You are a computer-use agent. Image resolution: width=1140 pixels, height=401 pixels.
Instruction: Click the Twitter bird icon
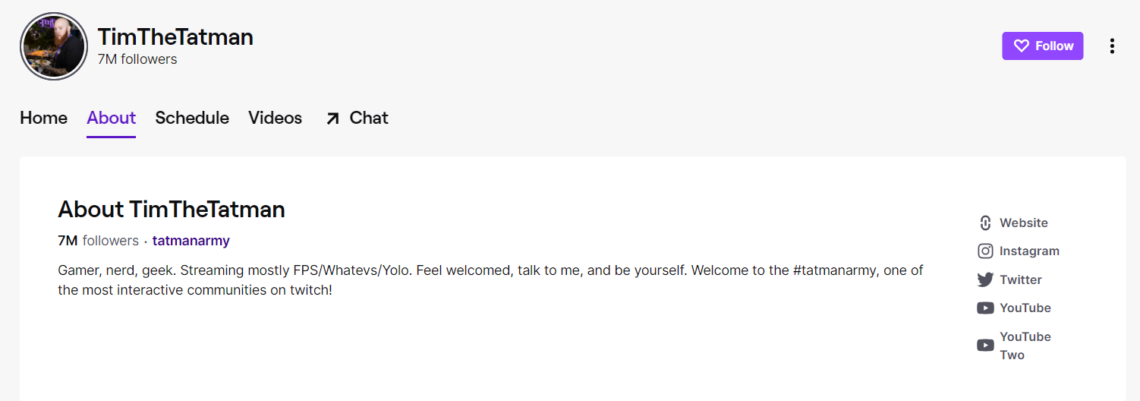click(985, 280)
